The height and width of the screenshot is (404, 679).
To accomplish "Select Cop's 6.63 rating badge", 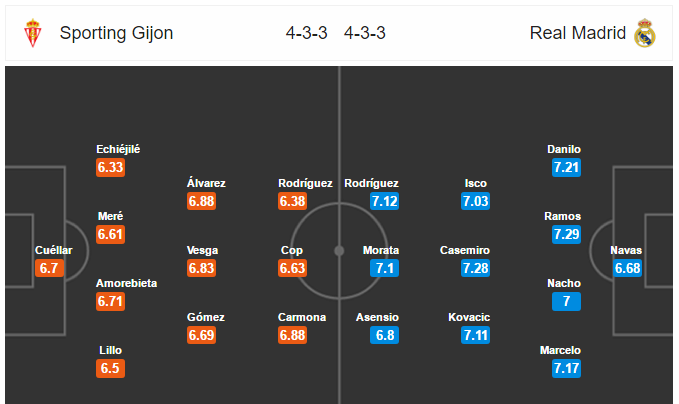I will coord(292,268).
